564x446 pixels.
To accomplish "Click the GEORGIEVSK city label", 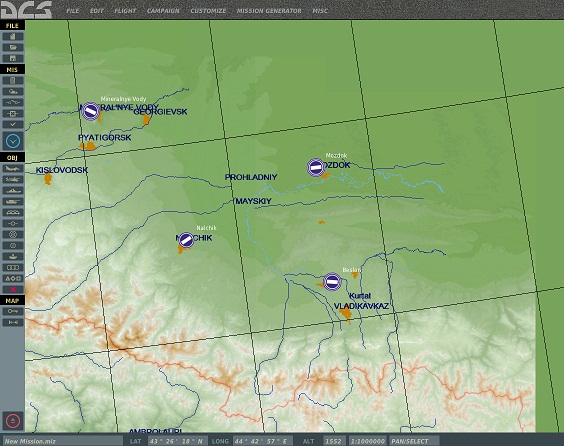I will click(x=160, y=112).
